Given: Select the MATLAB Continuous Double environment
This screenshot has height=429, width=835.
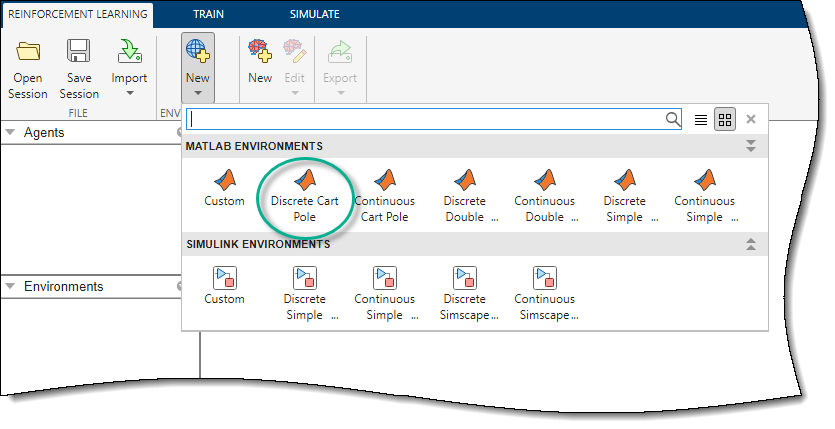Looking at the screenshot, I should tap(545, 196).
